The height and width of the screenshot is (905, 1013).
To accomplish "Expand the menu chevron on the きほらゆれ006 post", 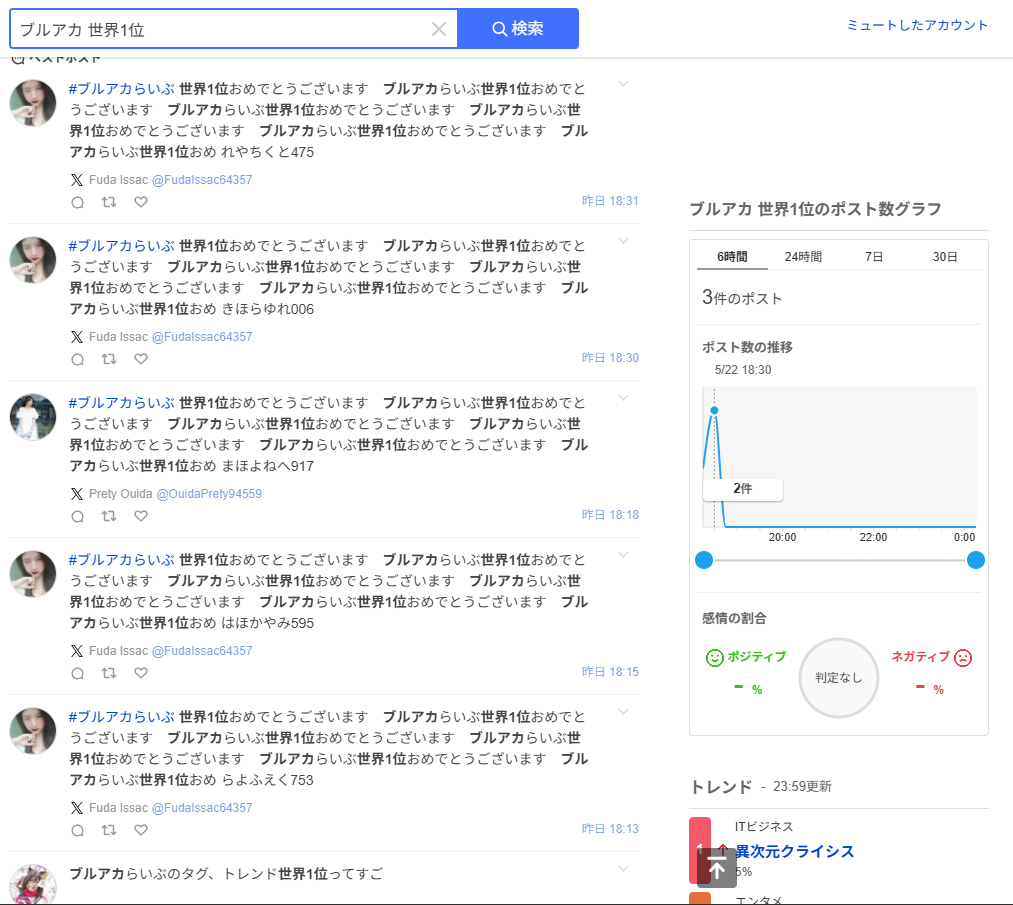I will (623, 241).
